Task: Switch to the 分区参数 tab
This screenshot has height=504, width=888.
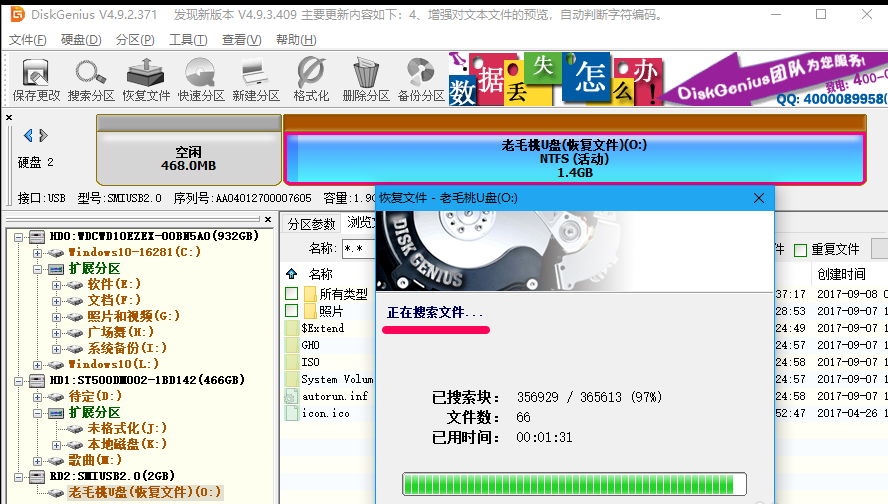Action: coord(311,224)
